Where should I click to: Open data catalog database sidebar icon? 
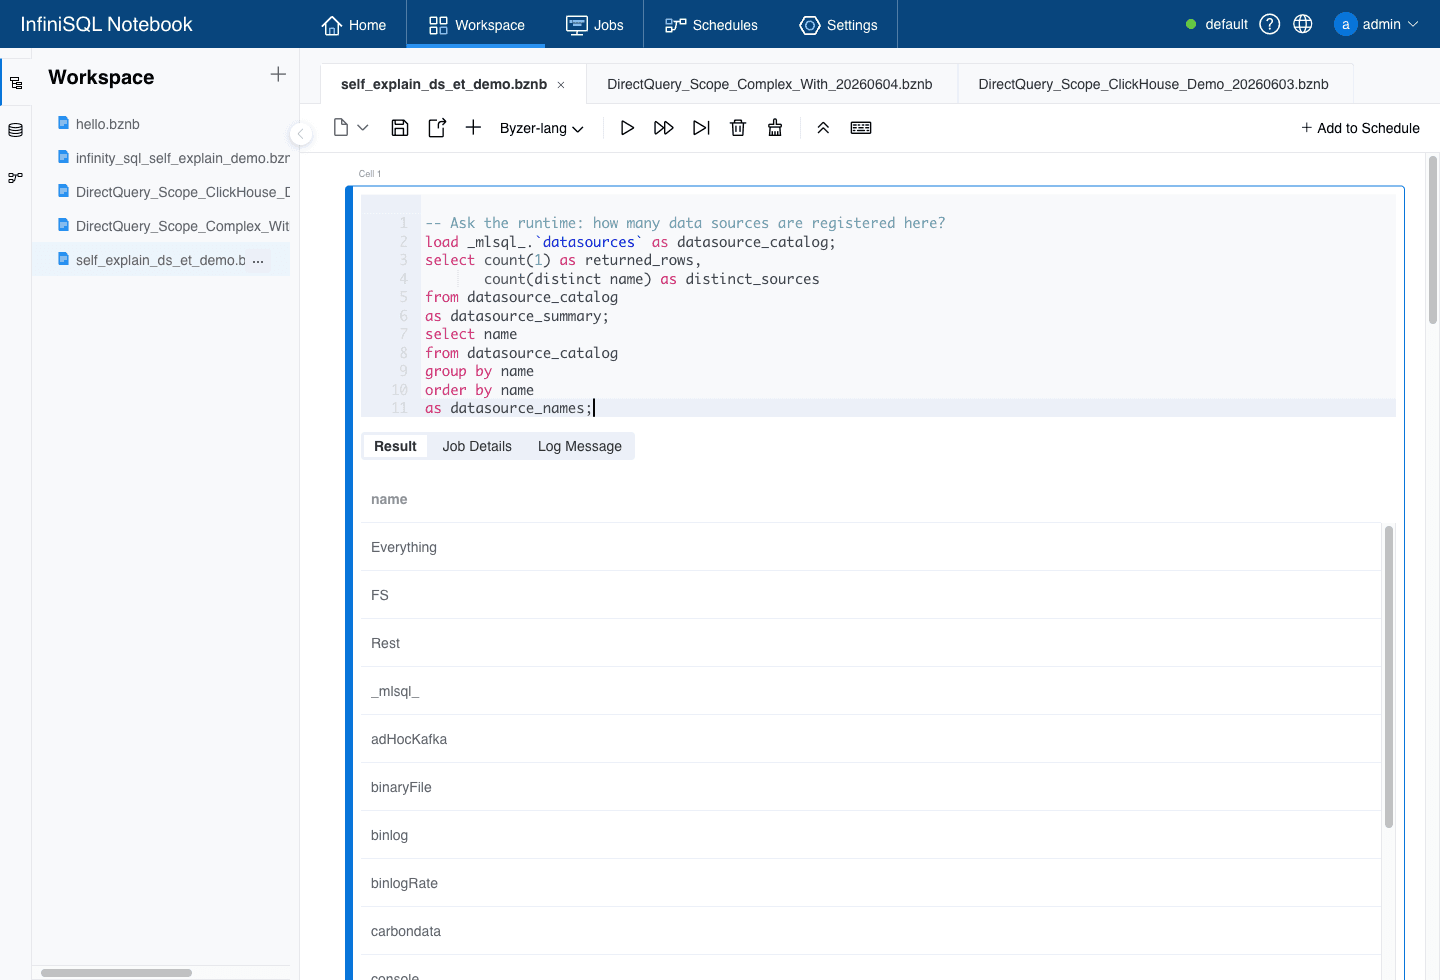(16, 130)
